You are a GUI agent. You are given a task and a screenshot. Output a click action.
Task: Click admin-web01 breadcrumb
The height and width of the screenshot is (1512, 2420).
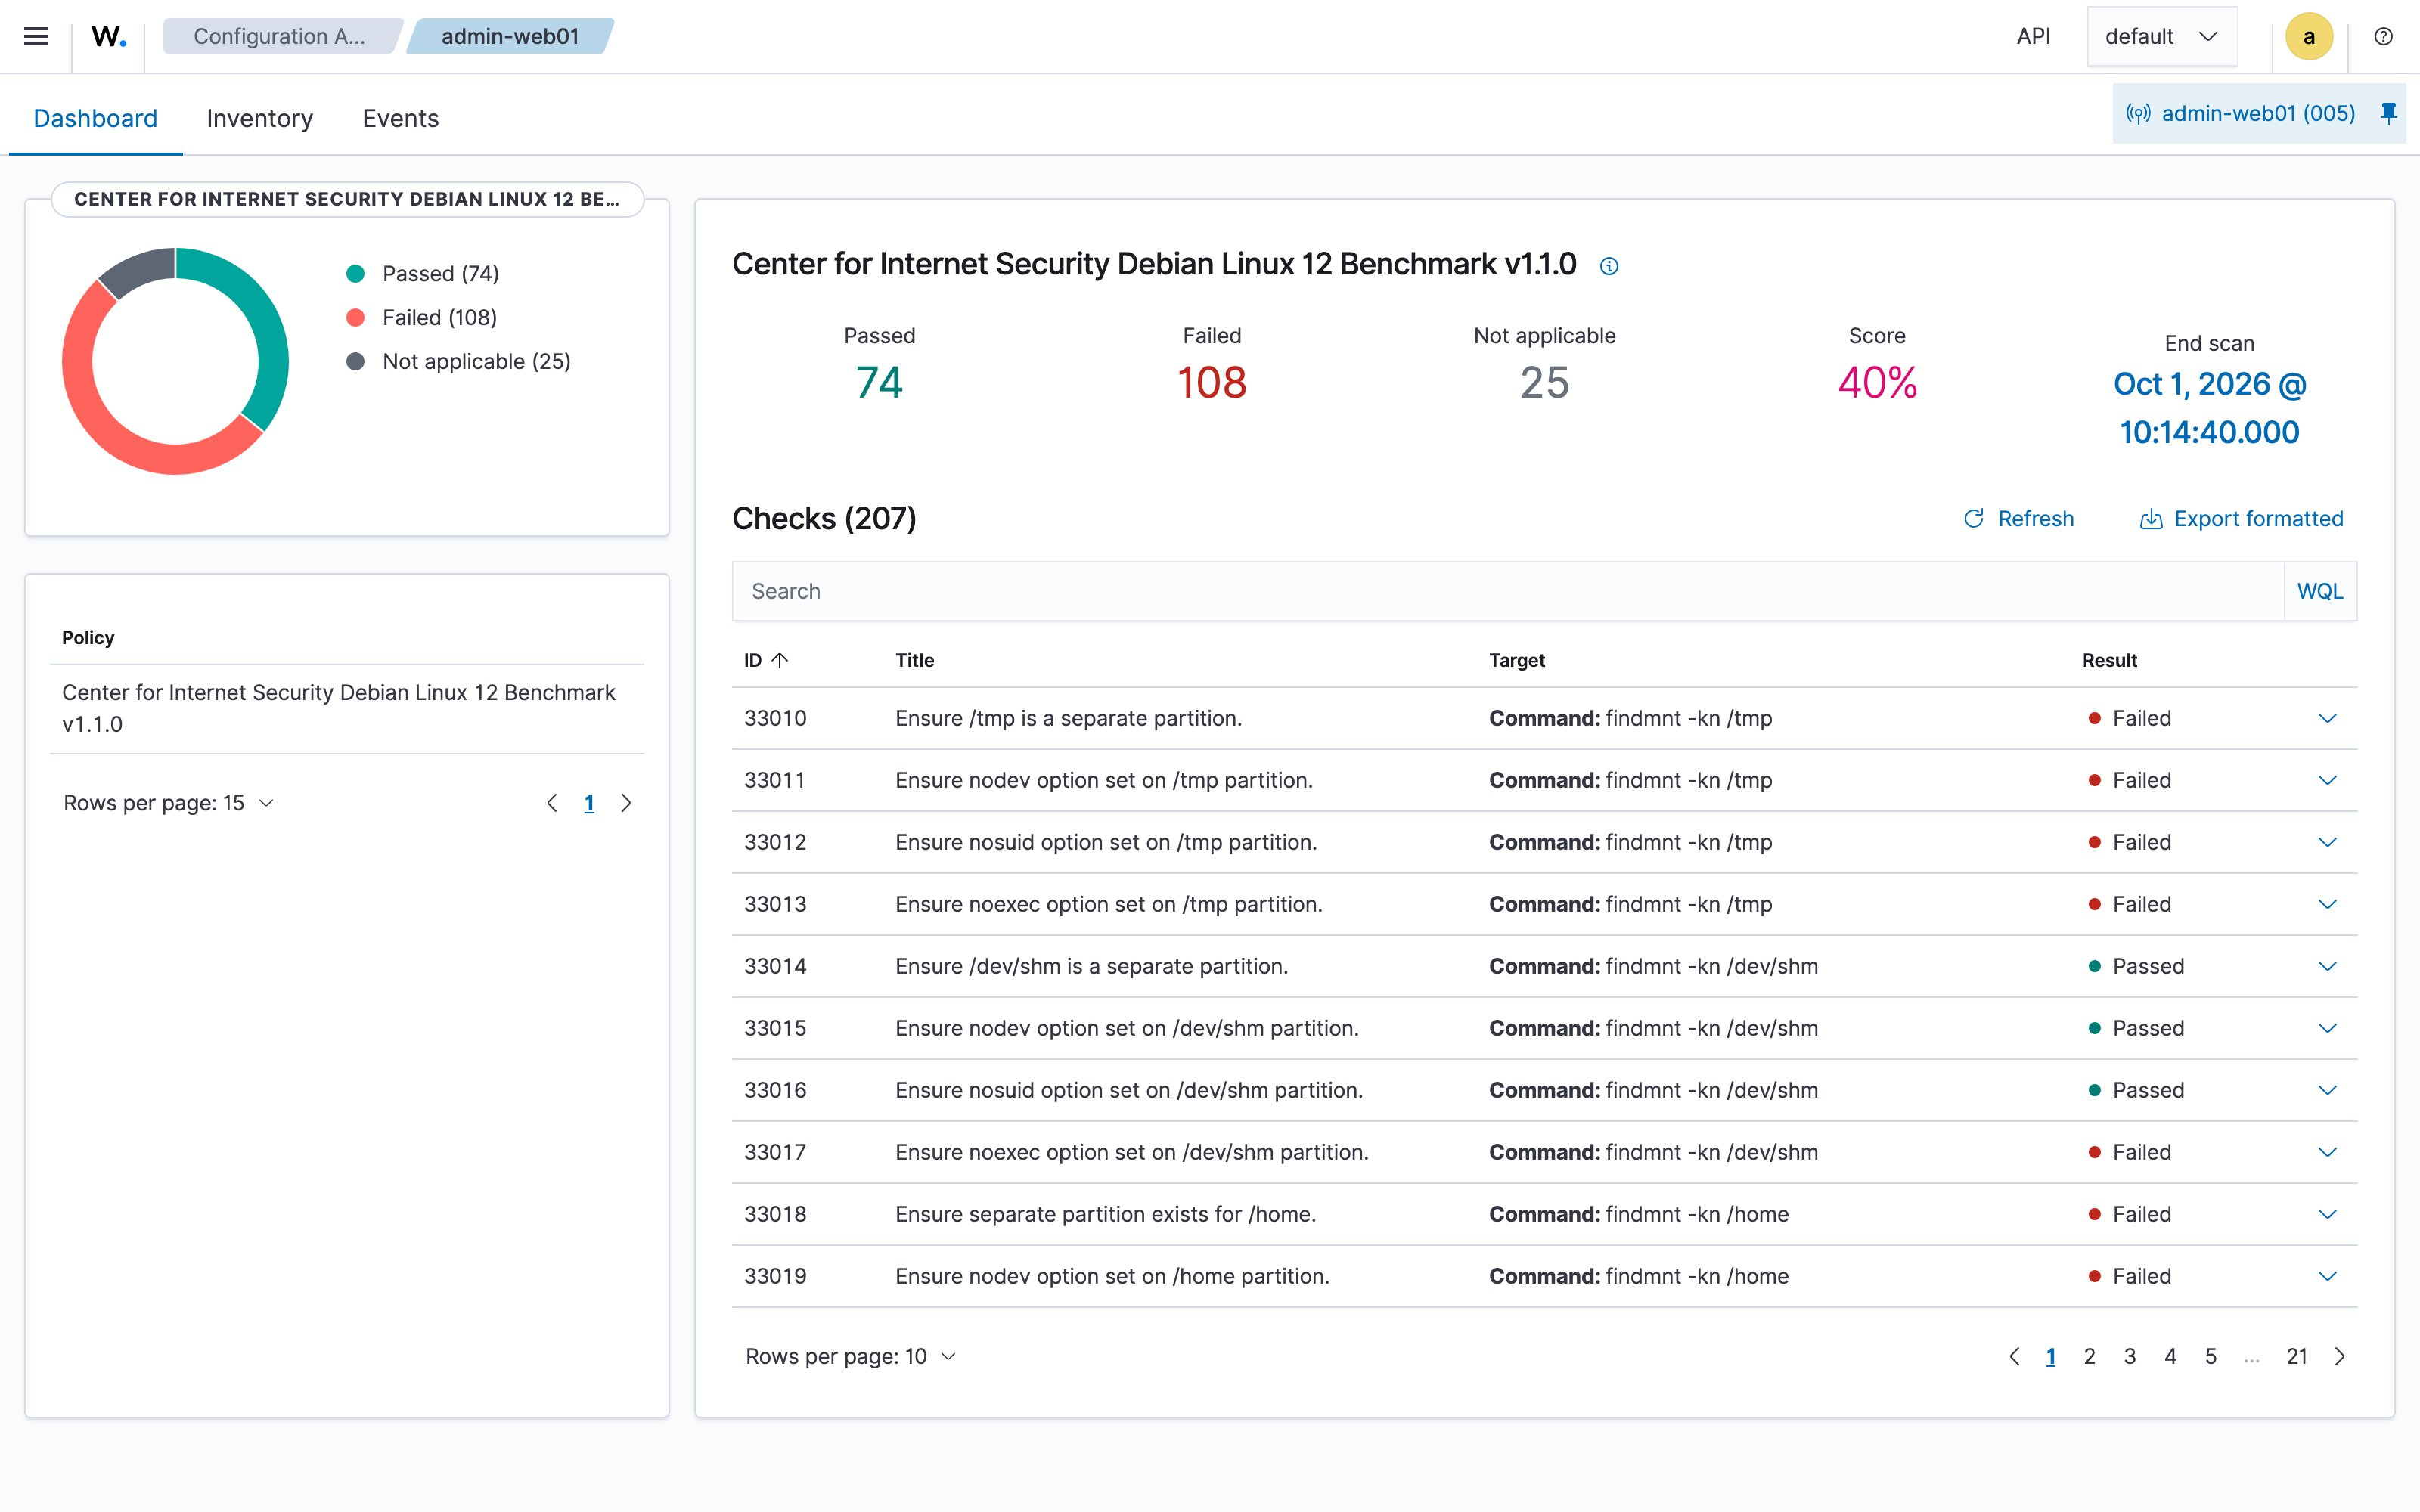[x=510, y=36]
